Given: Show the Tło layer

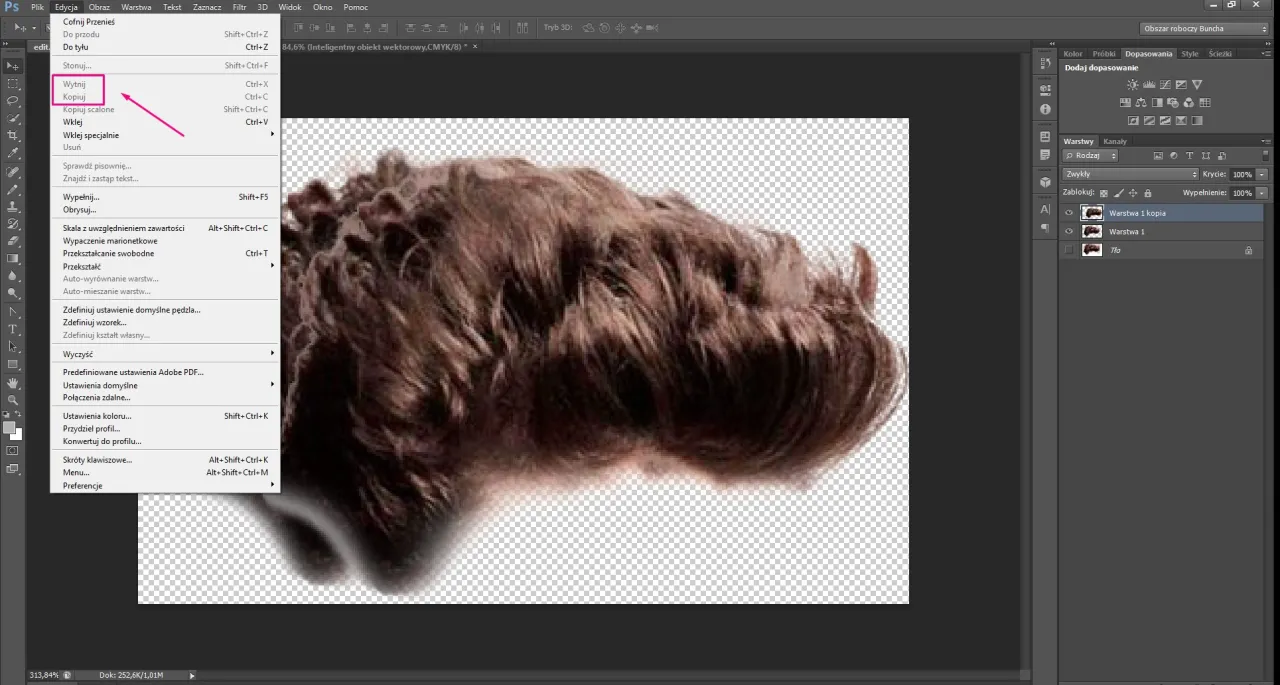Looking at the screenshot, I should point(1069,250).
